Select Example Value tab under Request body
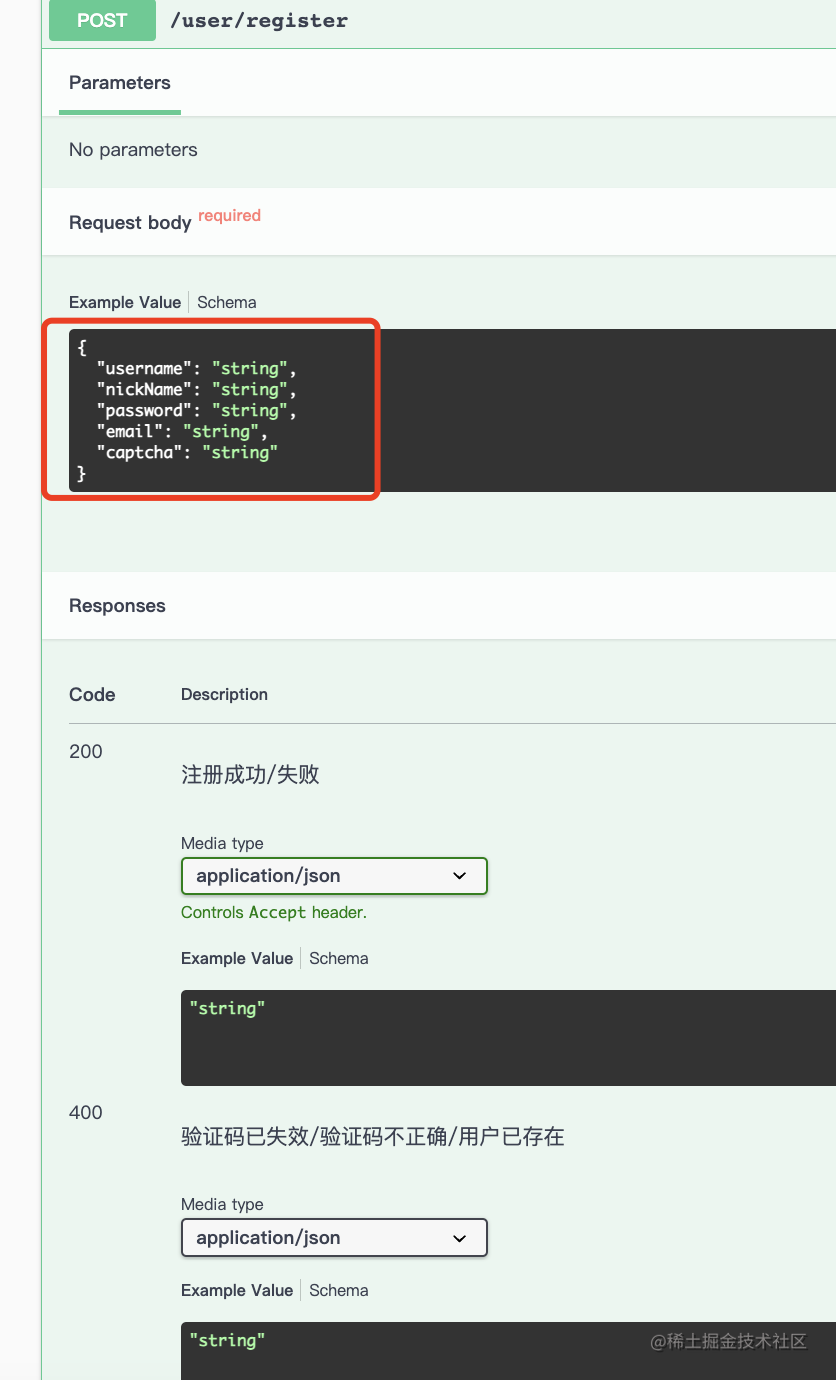The height and width of the screenshot is (1380, 836). [125, 302]
